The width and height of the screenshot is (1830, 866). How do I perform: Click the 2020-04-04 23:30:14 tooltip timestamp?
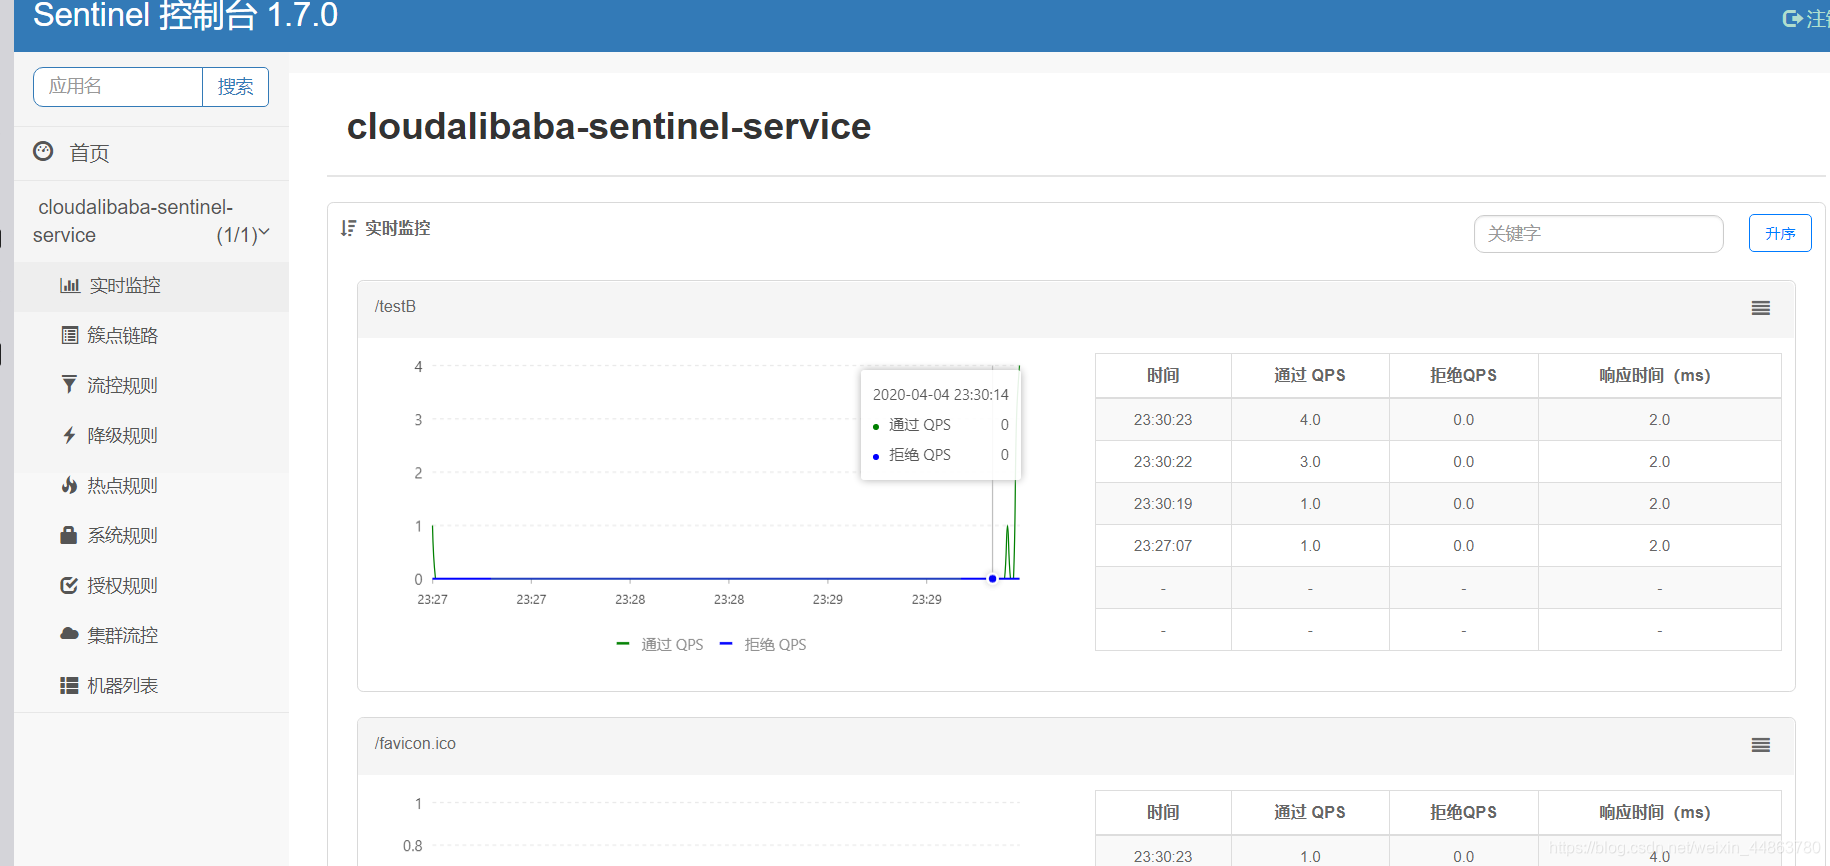tap(940, 395)
